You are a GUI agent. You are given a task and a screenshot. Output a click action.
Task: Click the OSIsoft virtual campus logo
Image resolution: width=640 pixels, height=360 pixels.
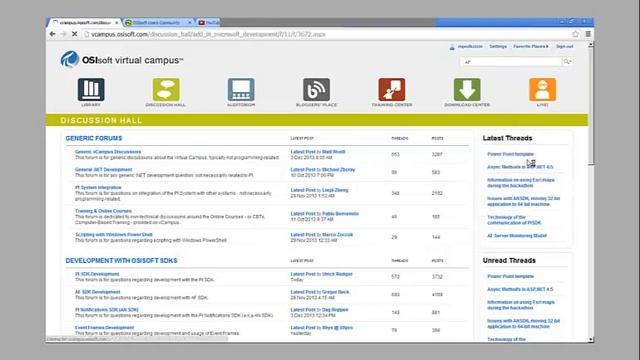coord(122,60)
